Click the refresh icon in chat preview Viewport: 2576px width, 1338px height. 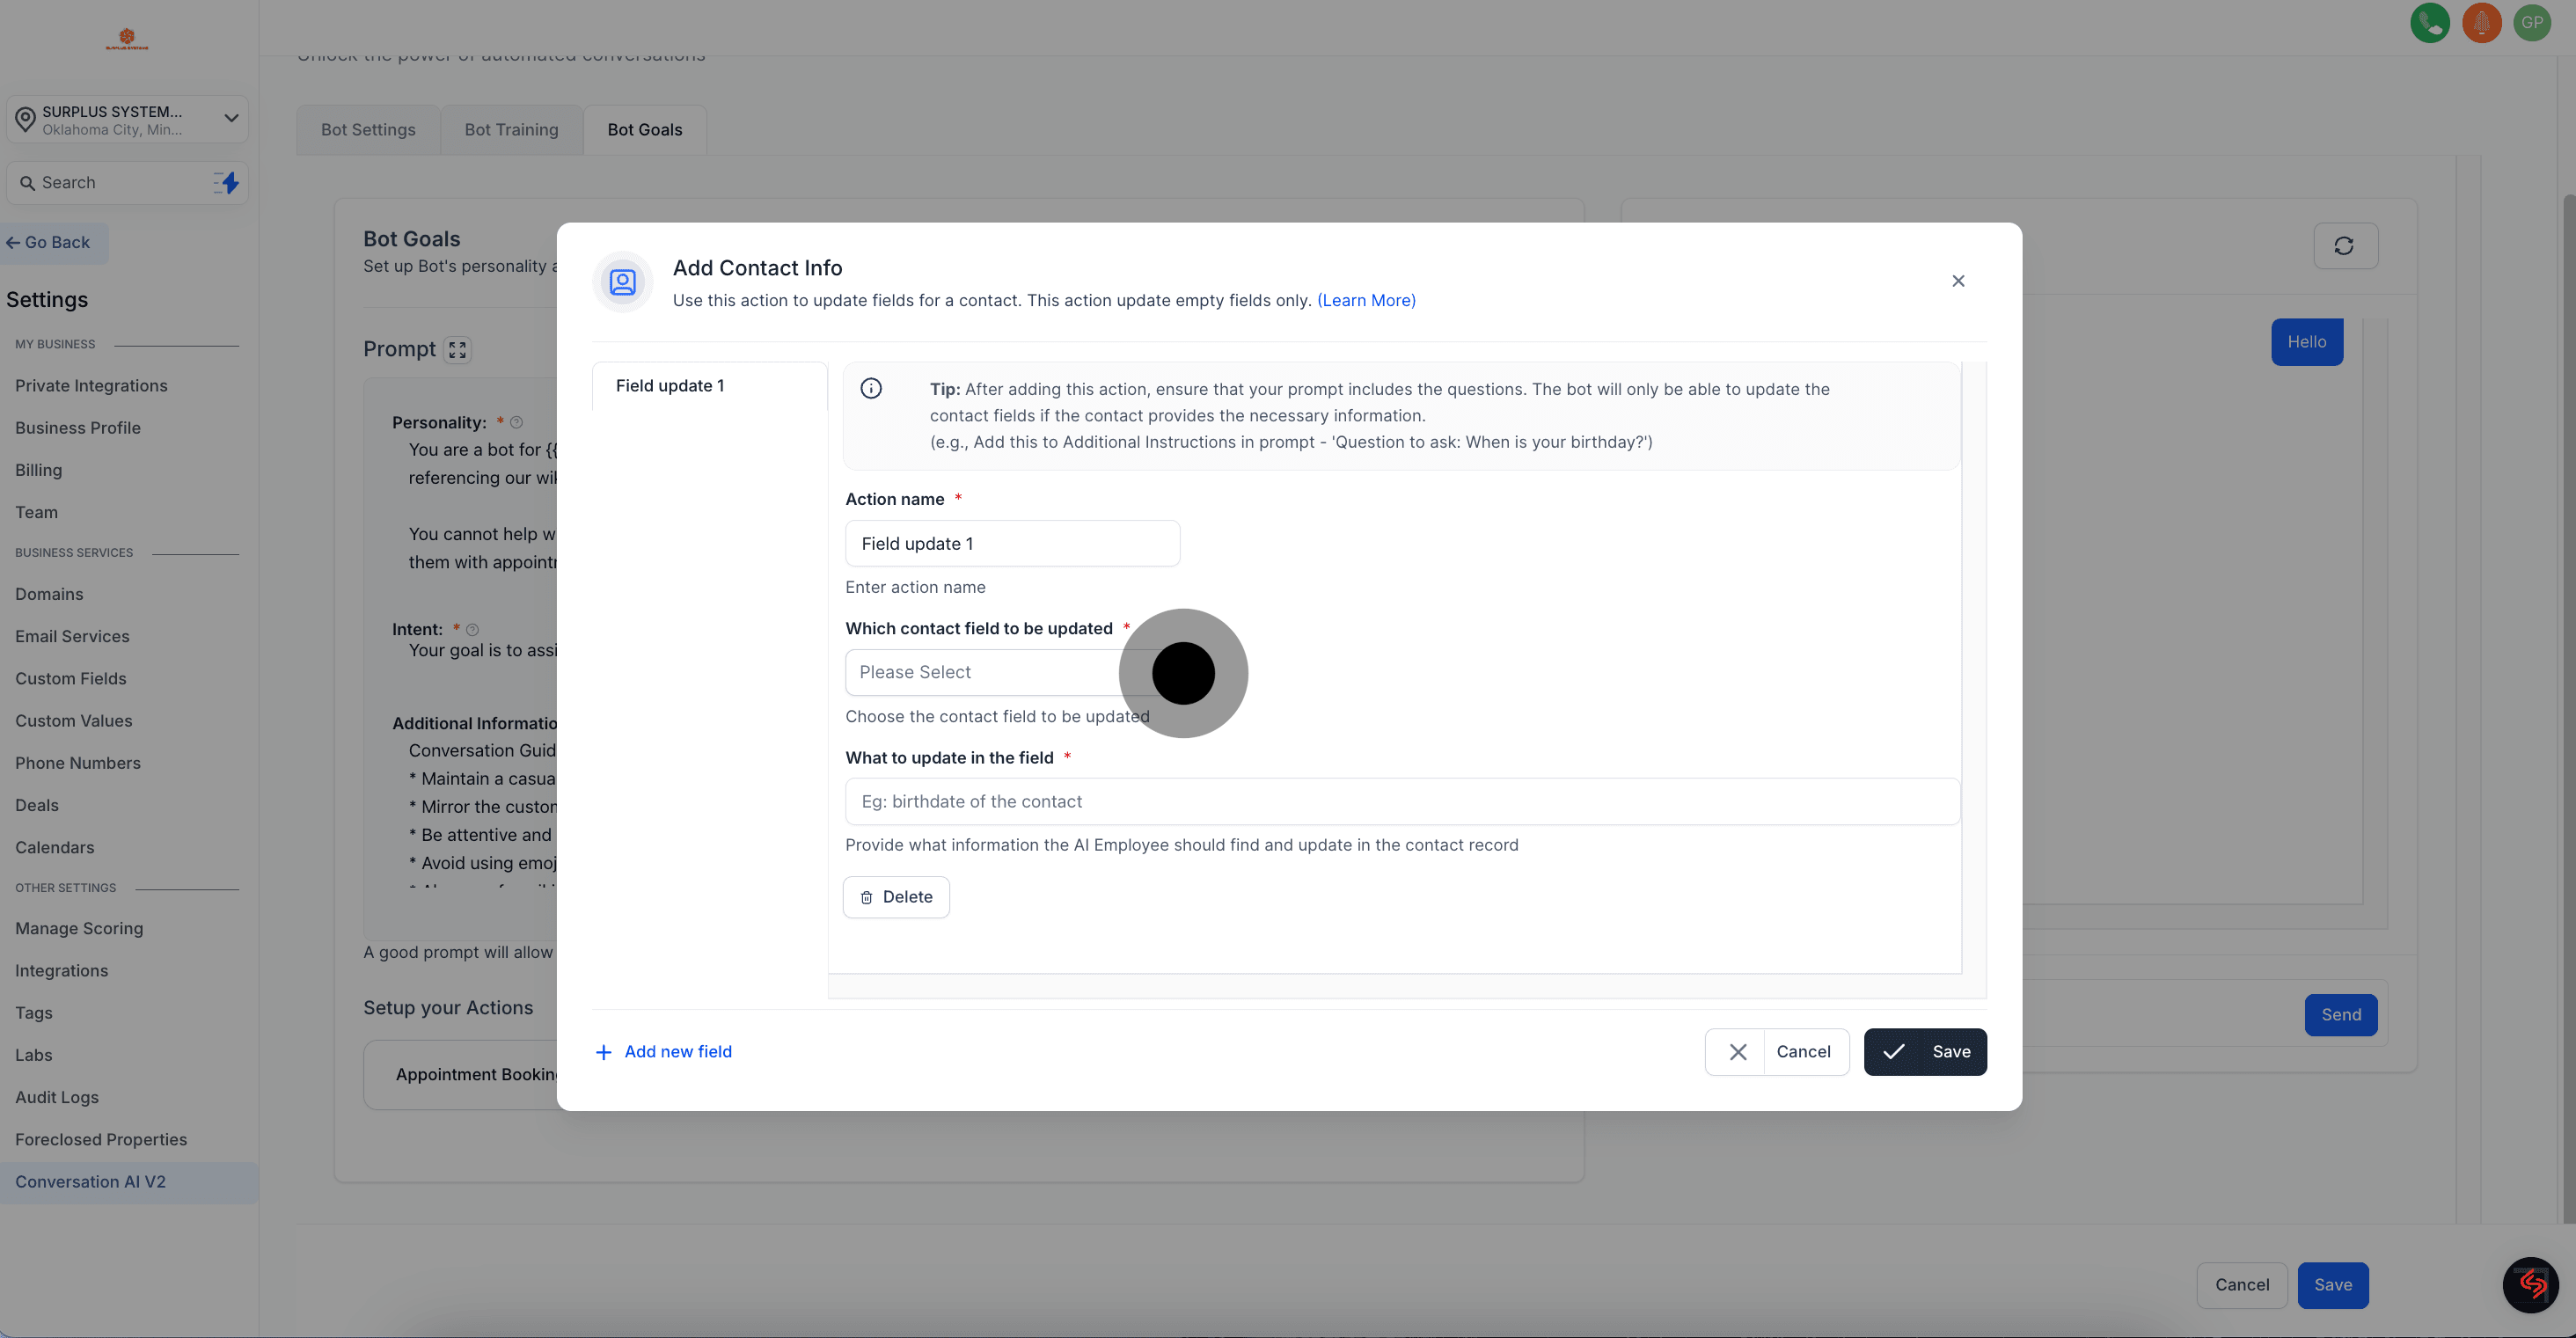[x=2344, y=246]
